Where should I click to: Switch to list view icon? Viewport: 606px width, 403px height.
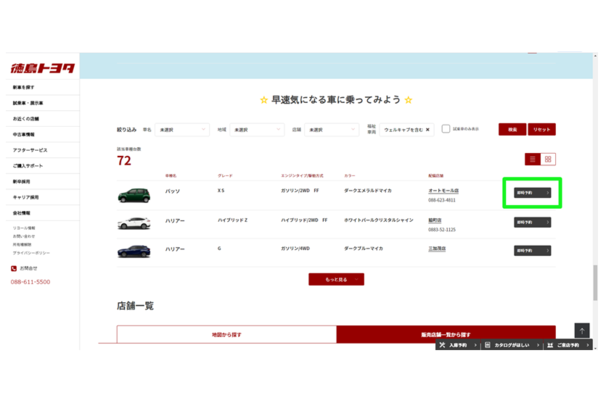tap(533, 159)
